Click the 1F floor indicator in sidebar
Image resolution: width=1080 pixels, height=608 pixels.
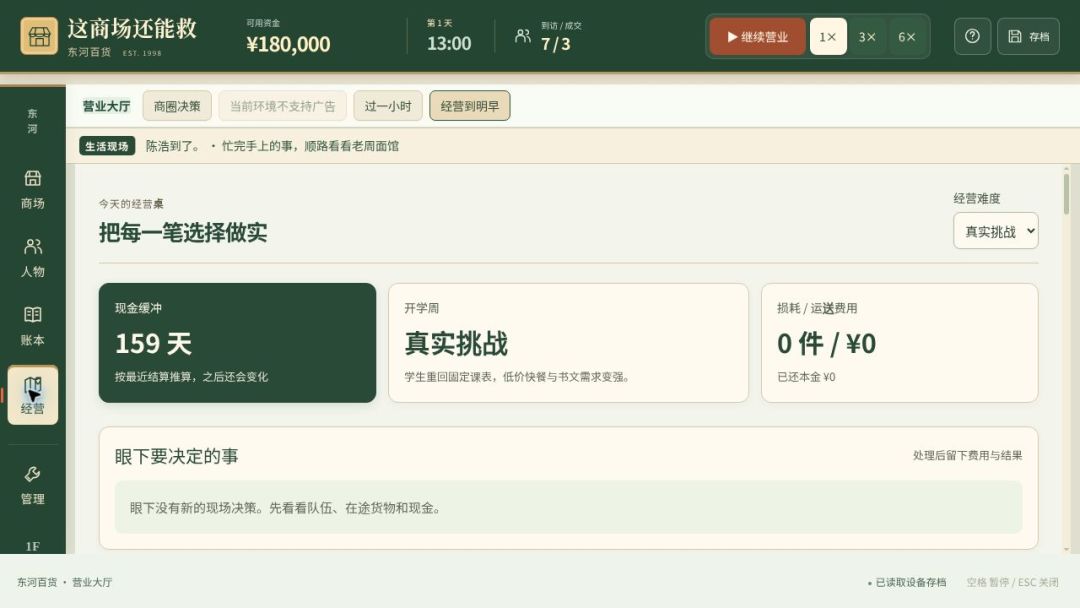[x=32, y=546]
